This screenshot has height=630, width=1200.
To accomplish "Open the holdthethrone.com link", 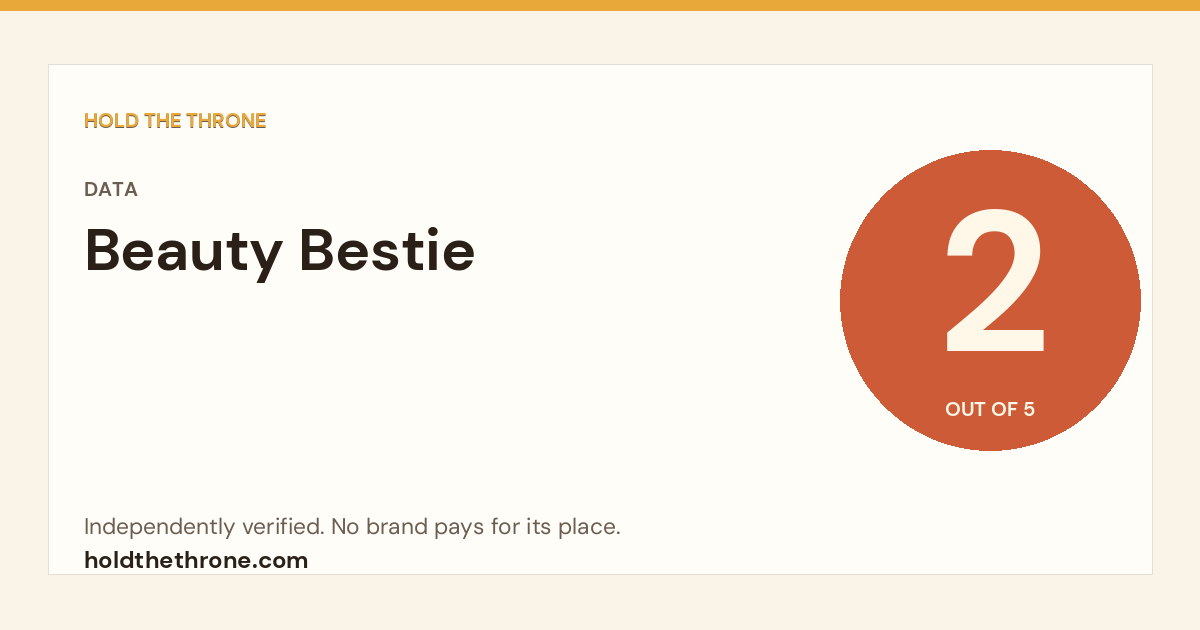I will tap(196, 560).
